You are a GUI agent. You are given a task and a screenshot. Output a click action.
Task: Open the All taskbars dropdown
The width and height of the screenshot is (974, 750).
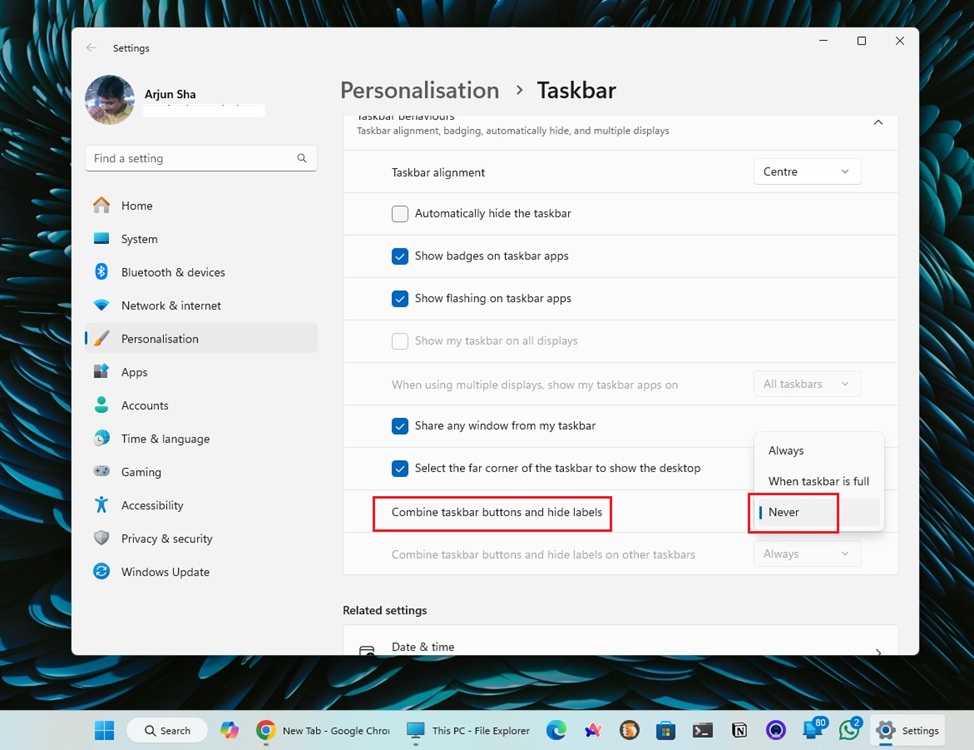point(807,384)
